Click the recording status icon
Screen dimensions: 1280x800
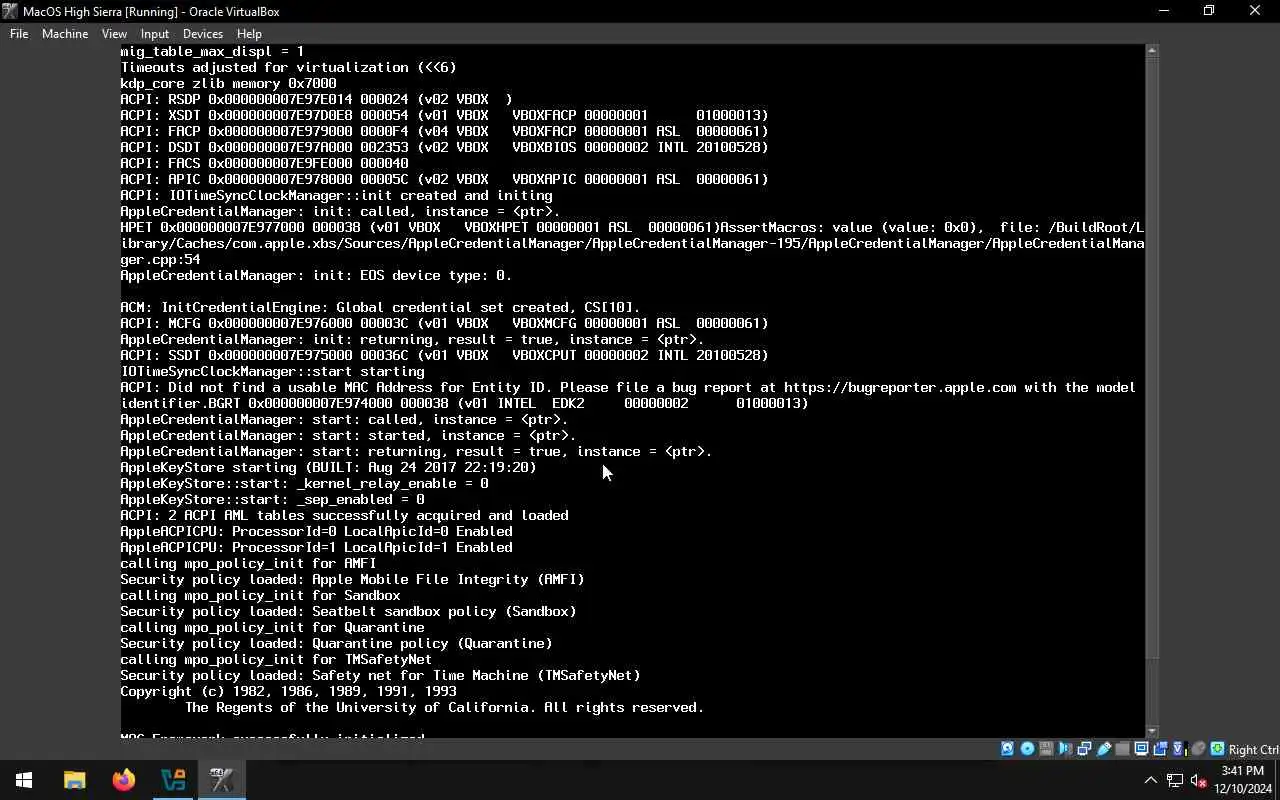tap(1160, 749)
